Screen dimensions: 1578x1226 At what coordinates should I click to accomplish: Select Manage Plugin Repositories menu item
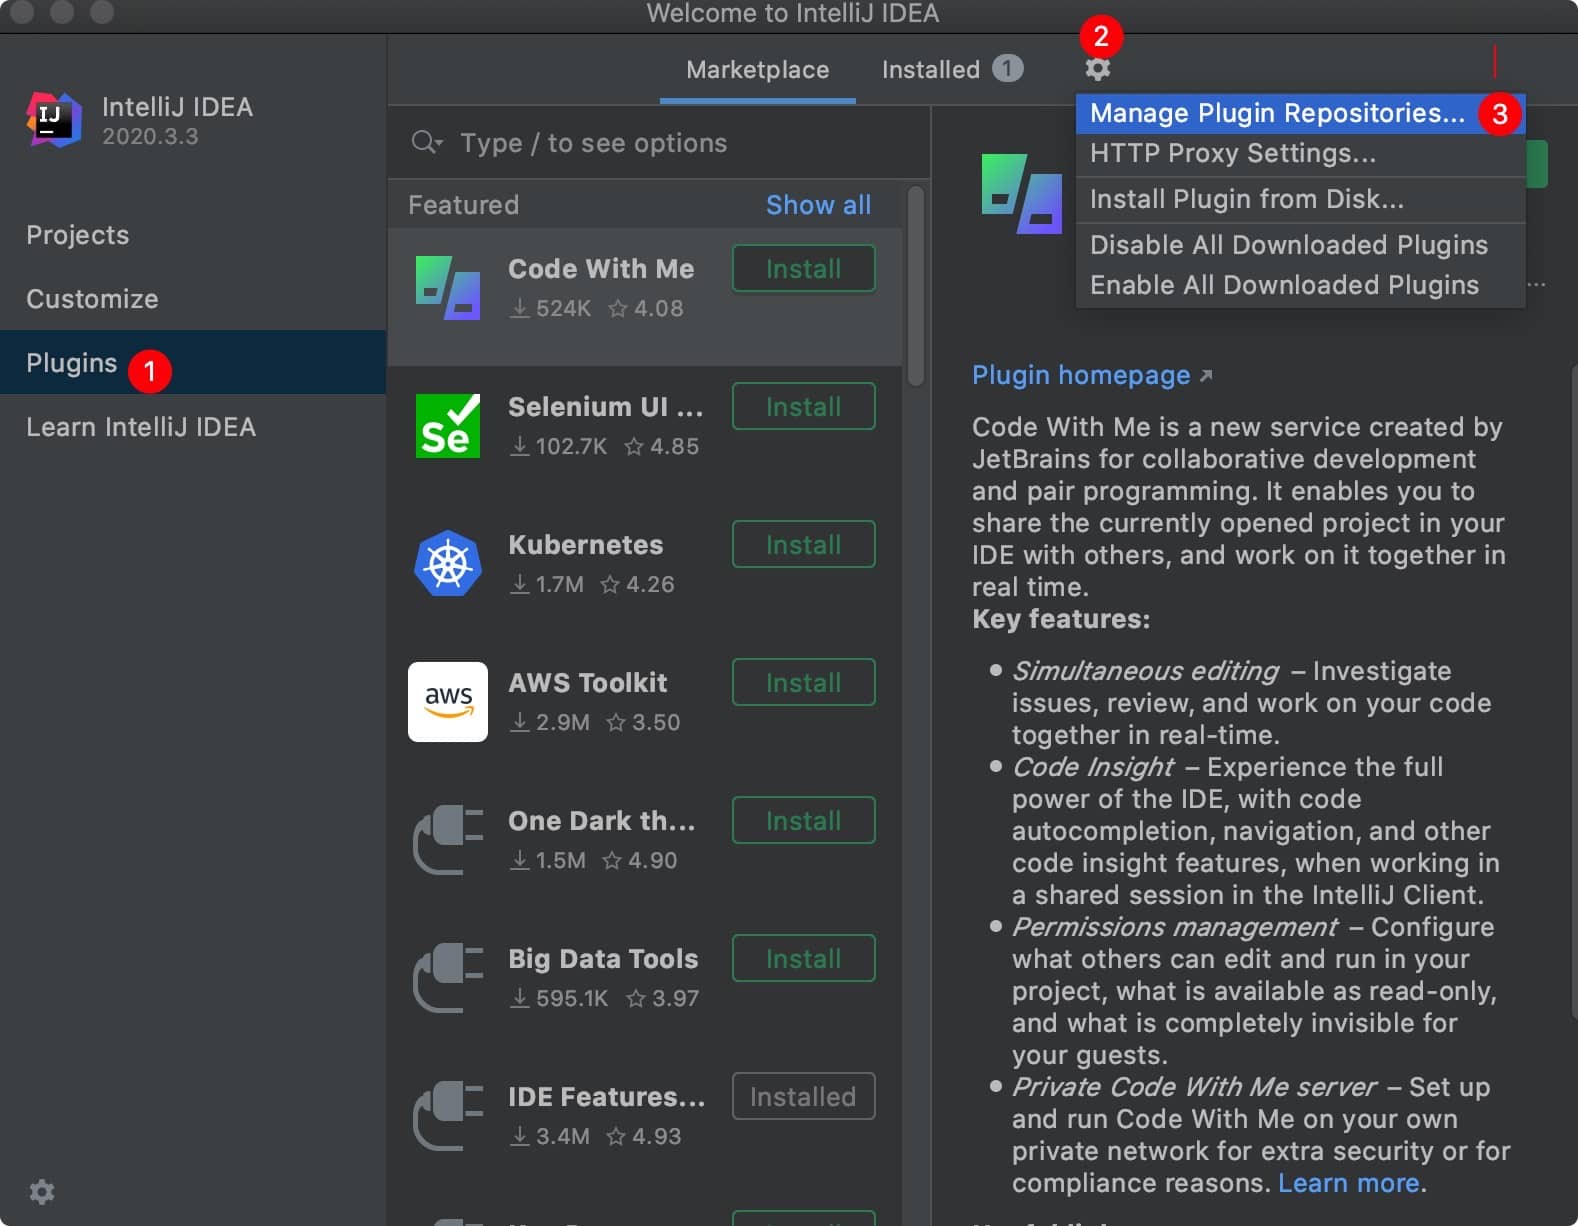point(1300,113)
